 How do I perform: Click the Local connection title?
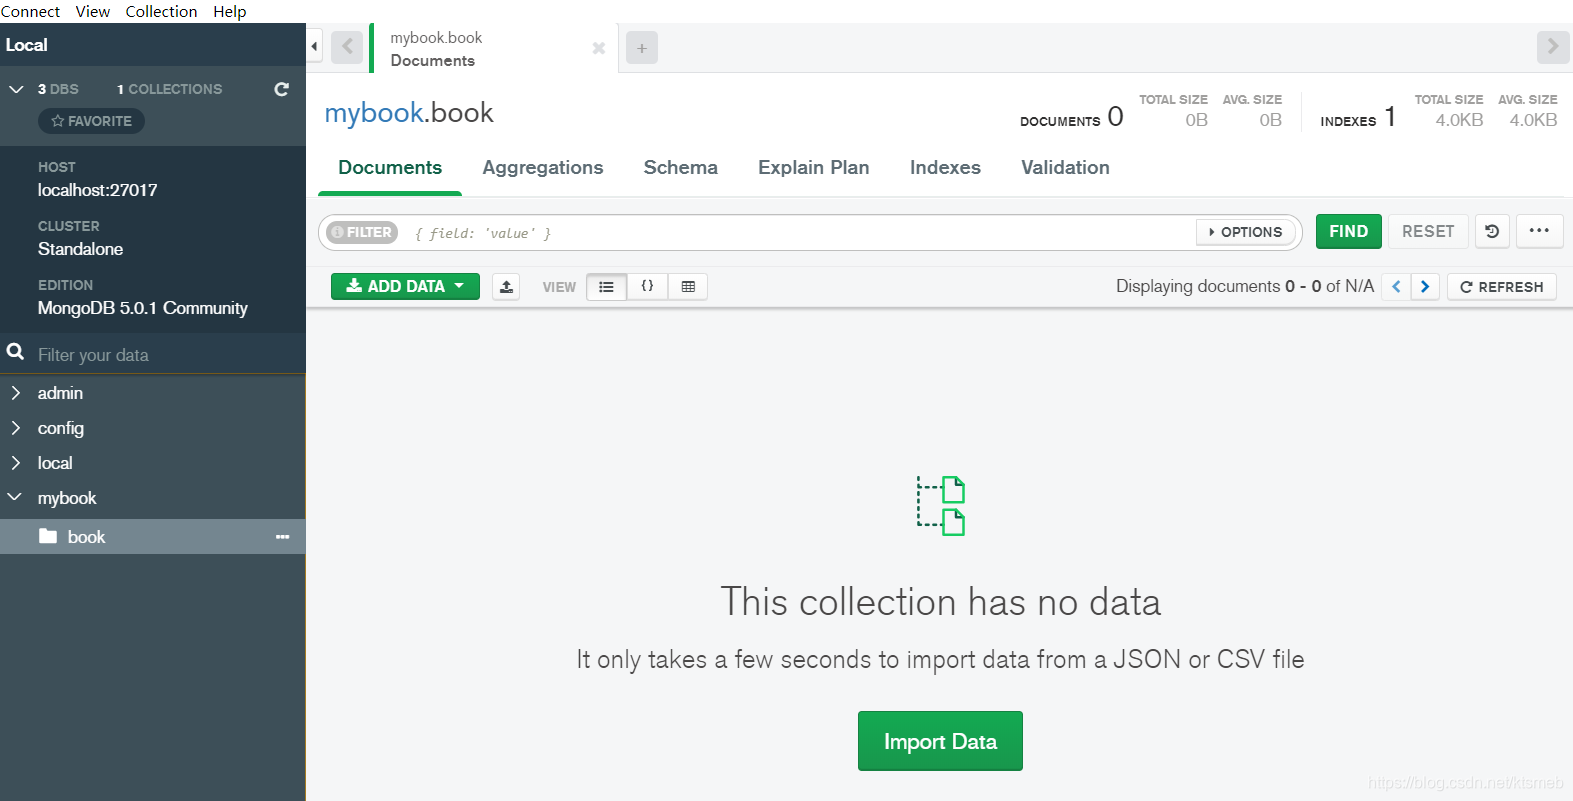pos(27,45)
